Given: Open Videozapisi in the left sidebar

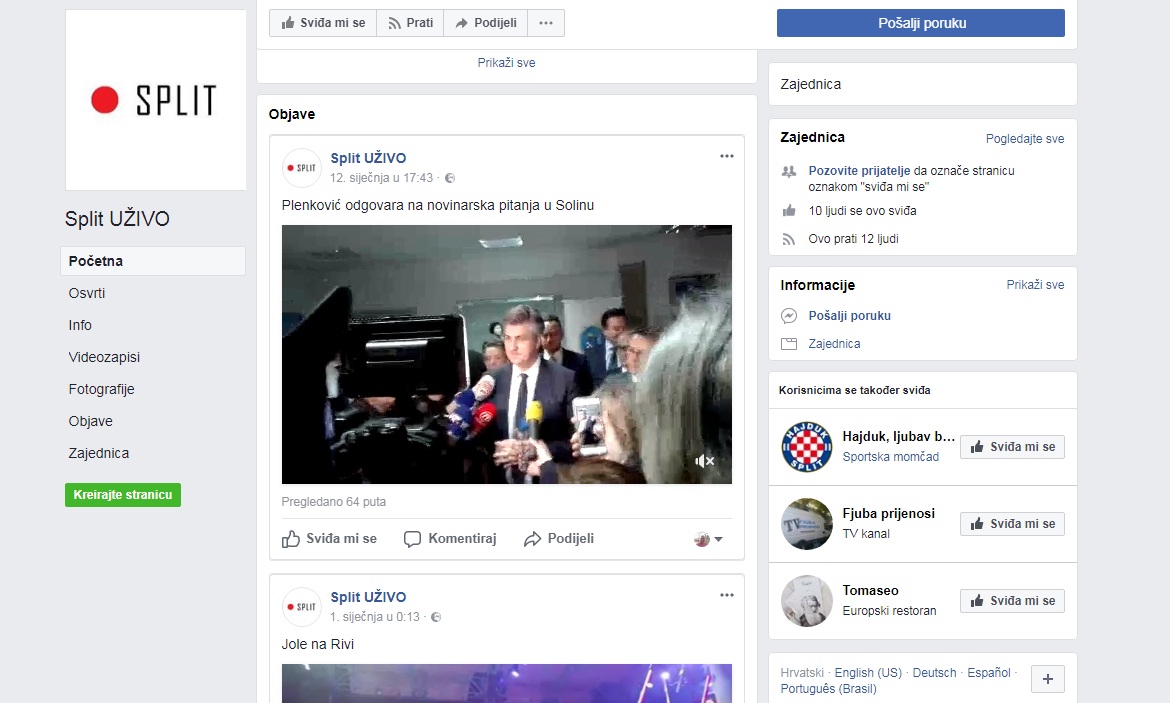Looking at the screenshot, I should (x=104, y=357).
